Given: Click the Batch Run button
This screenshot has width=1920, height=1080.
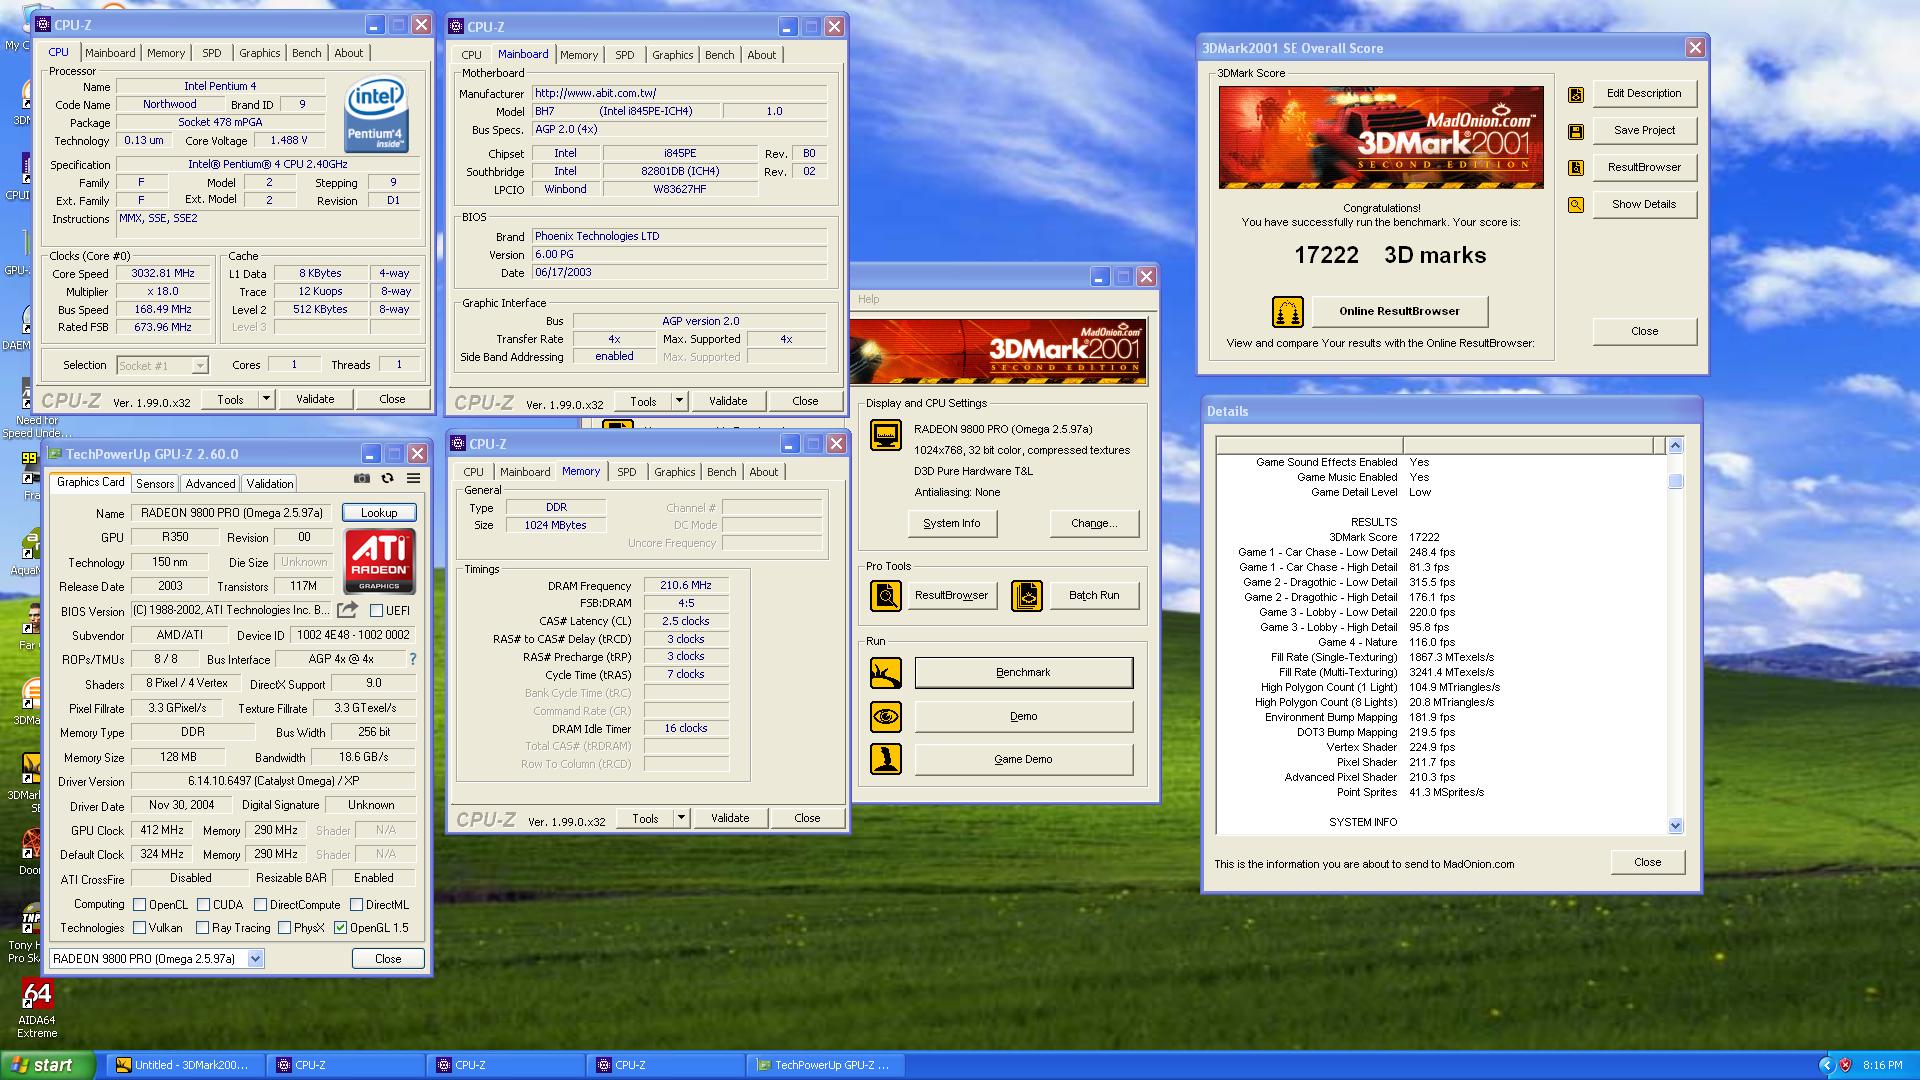Looking at the screenshot, I should pos(1093,596).
